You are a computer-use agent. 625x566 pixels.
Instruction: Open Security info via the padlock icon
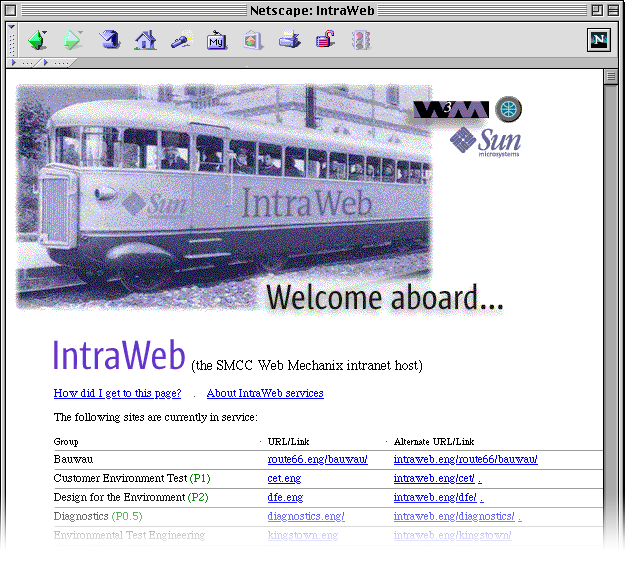click(x=325, y=39)
